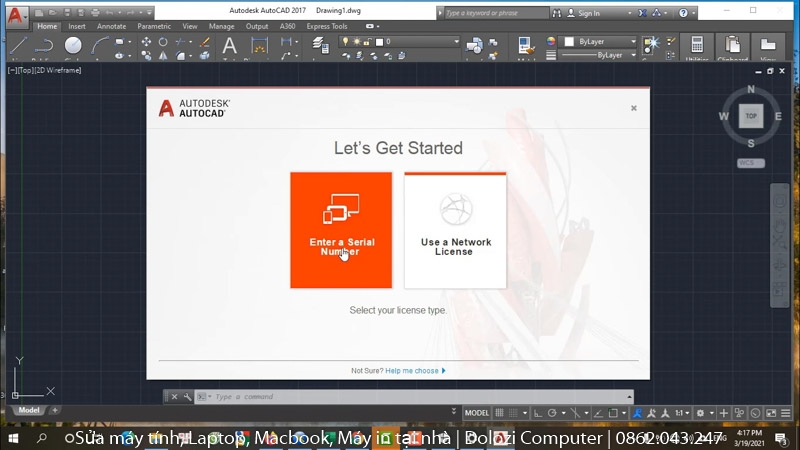
Task: Switch to the Parametric ribbon tab
Action: click(154, 27)
